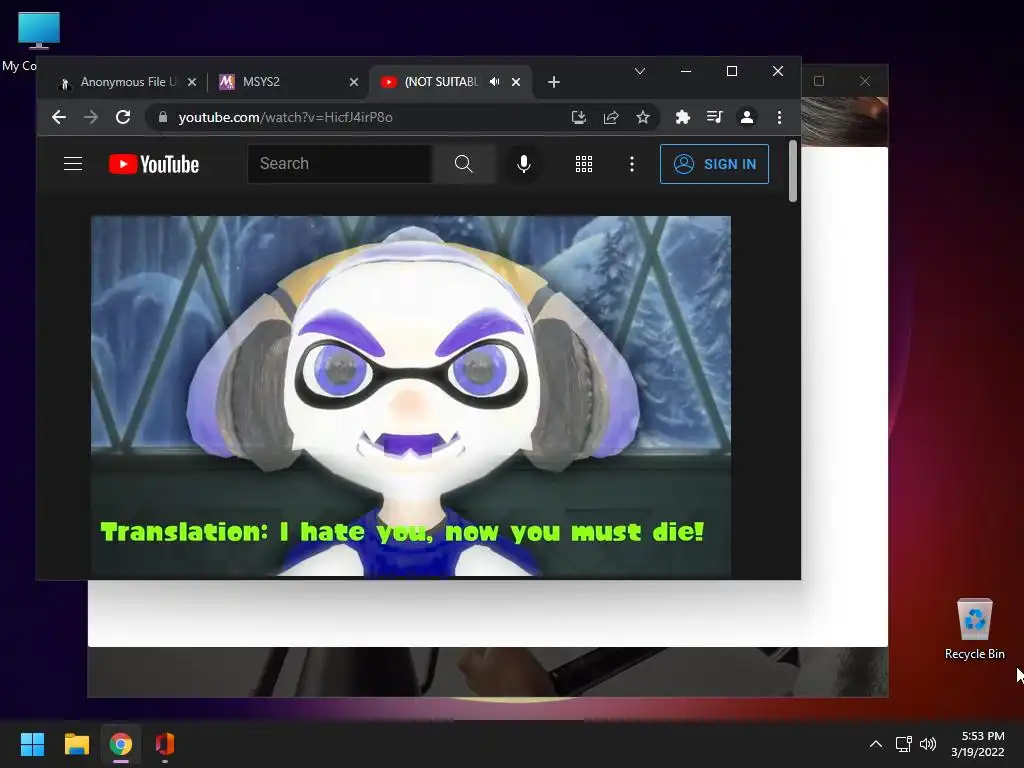Bookmark this page with the star icon
Image resolution: width=1024 pixels, height=768 pixels.
[x=643, y=117]
